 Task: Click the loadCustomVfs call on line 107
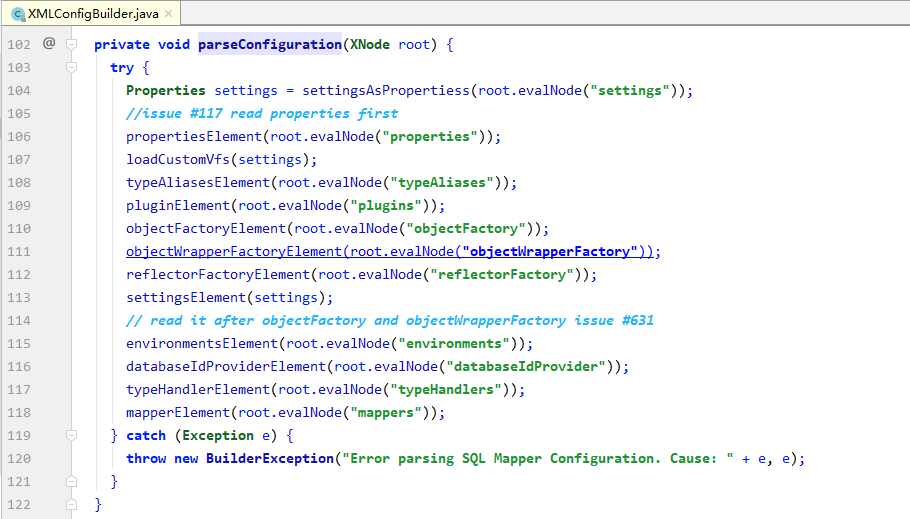tap(178, 160)
